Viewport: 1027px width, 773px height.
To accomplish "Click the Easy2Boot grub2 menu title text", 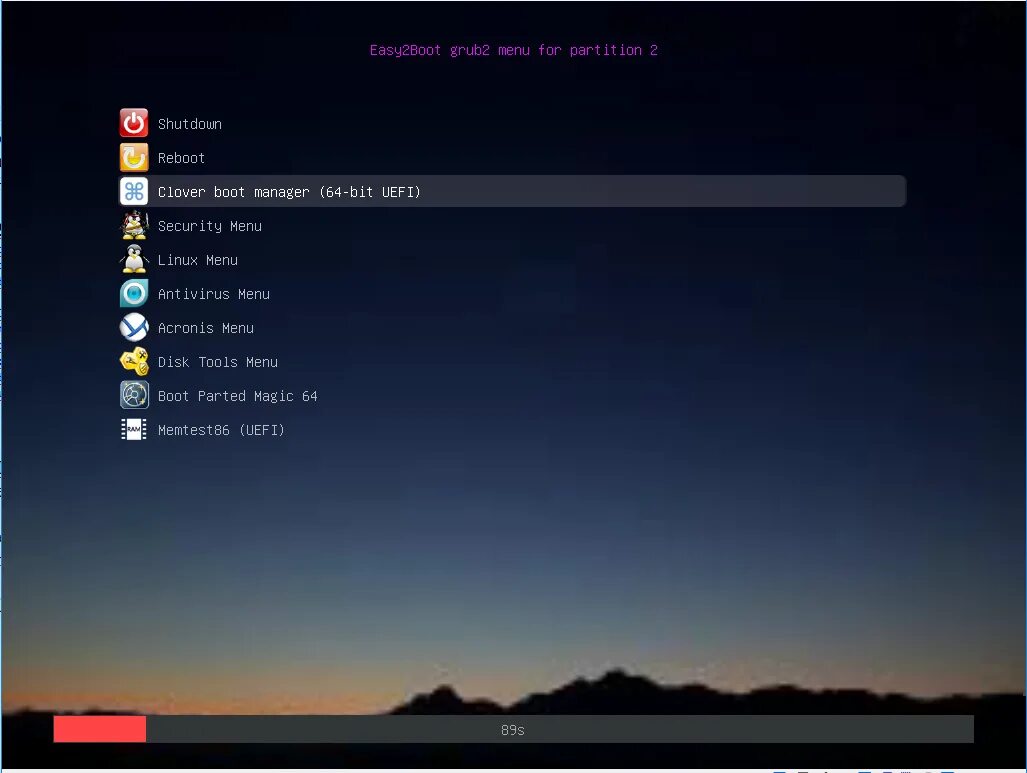I will click(514, 50).
